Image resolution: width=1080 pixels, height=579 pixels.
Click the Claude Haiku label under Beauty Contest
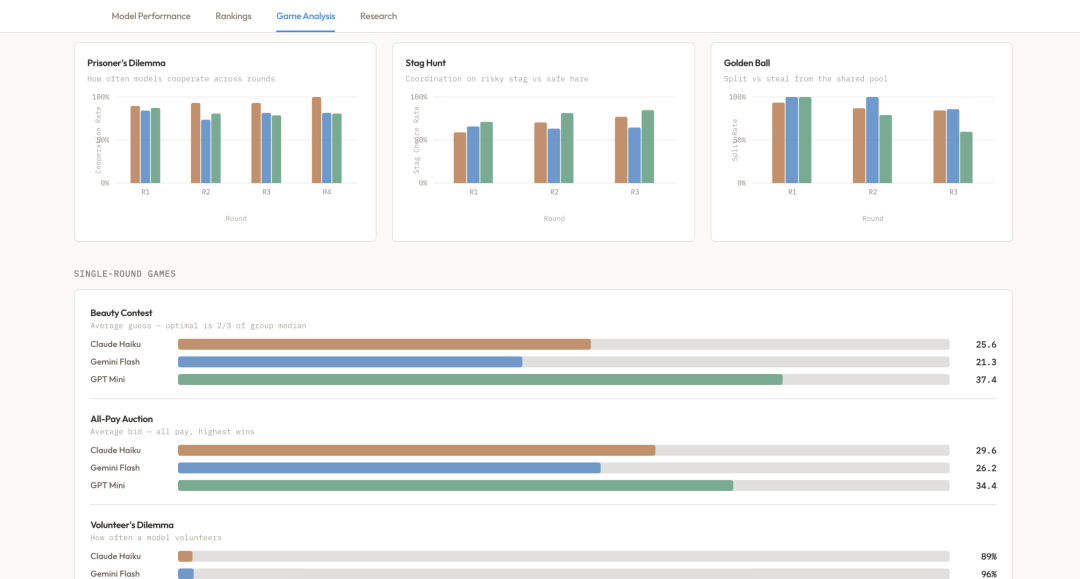[x=115, y=344]
